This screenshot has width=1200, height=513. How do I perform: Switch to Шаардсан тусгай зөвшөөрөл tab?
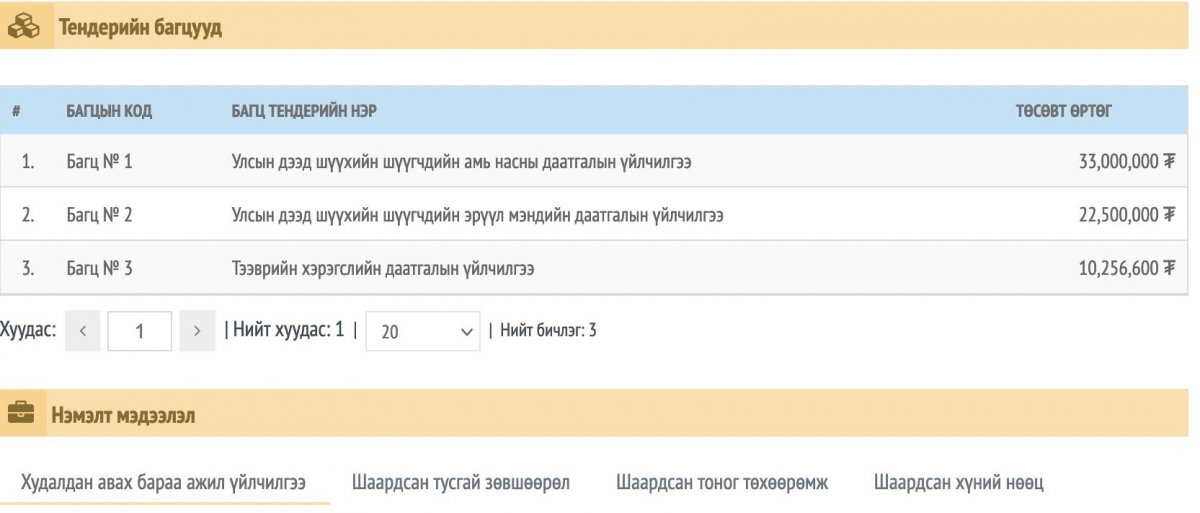point(461,483)
